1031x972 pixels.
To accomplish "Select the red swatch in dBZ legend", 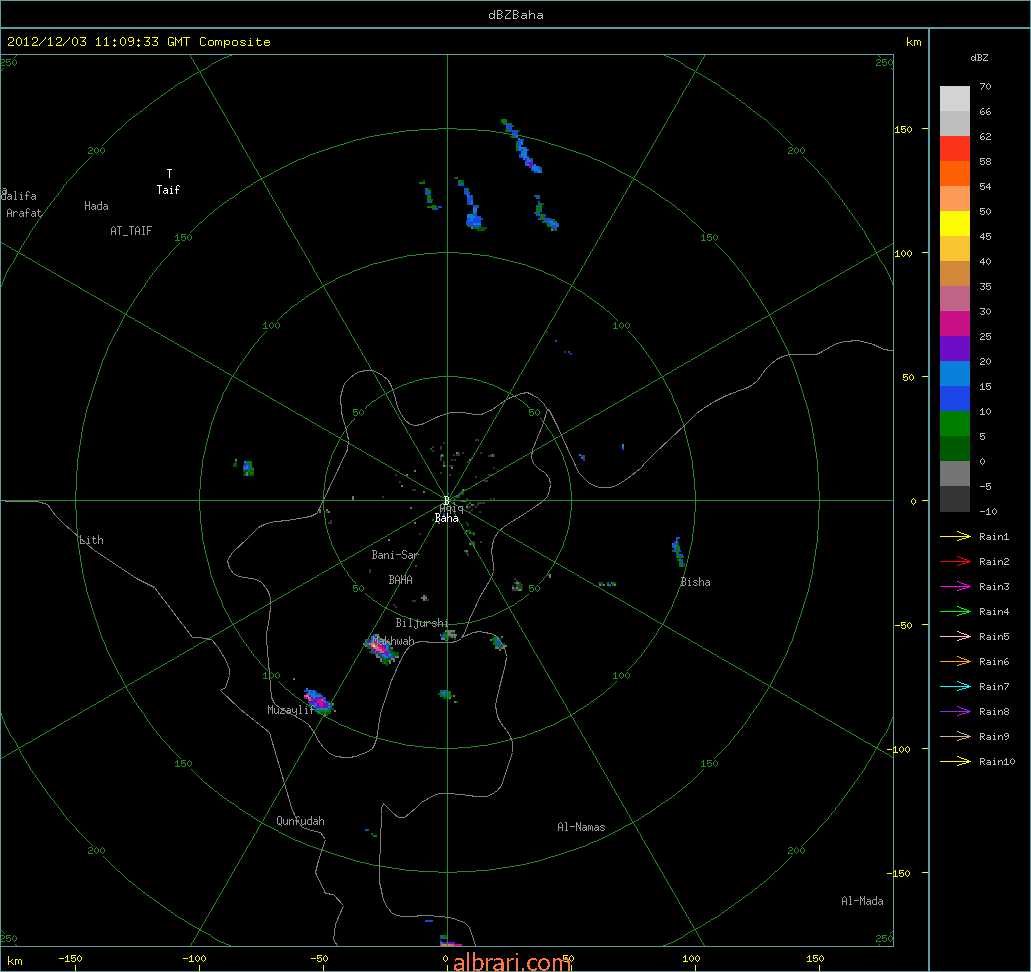I will coord(955,149).
